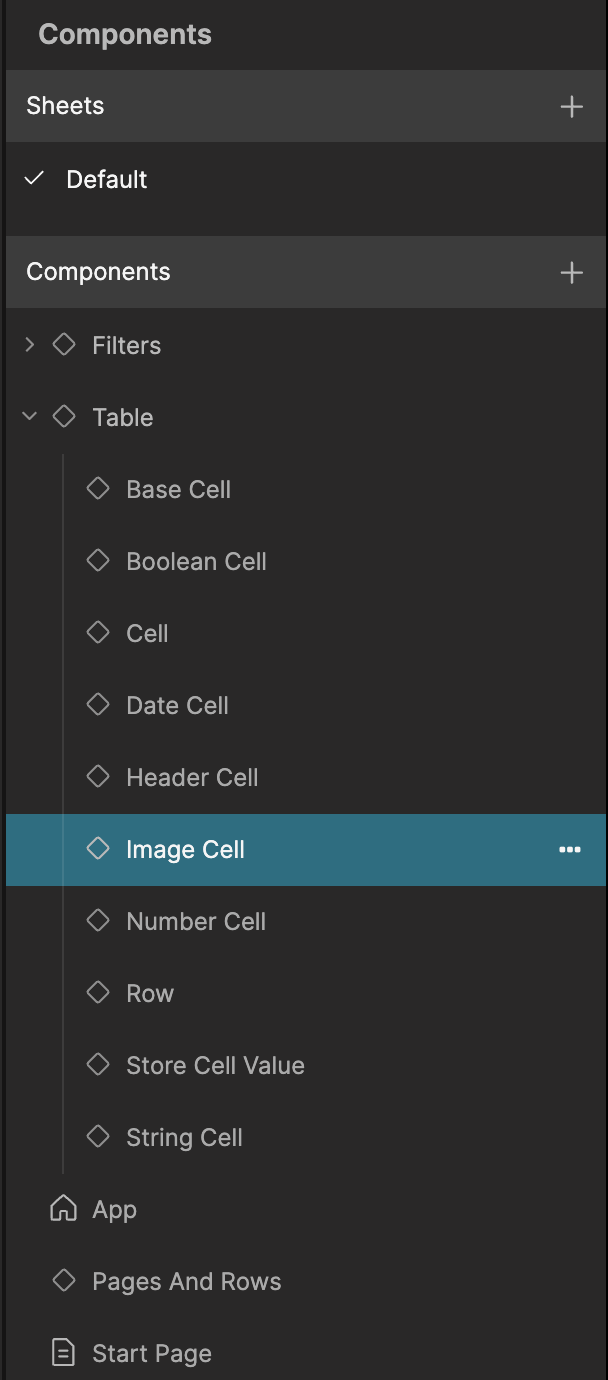
Task: Click the page icon beside Start Page
Action: tap(63, 1353)
